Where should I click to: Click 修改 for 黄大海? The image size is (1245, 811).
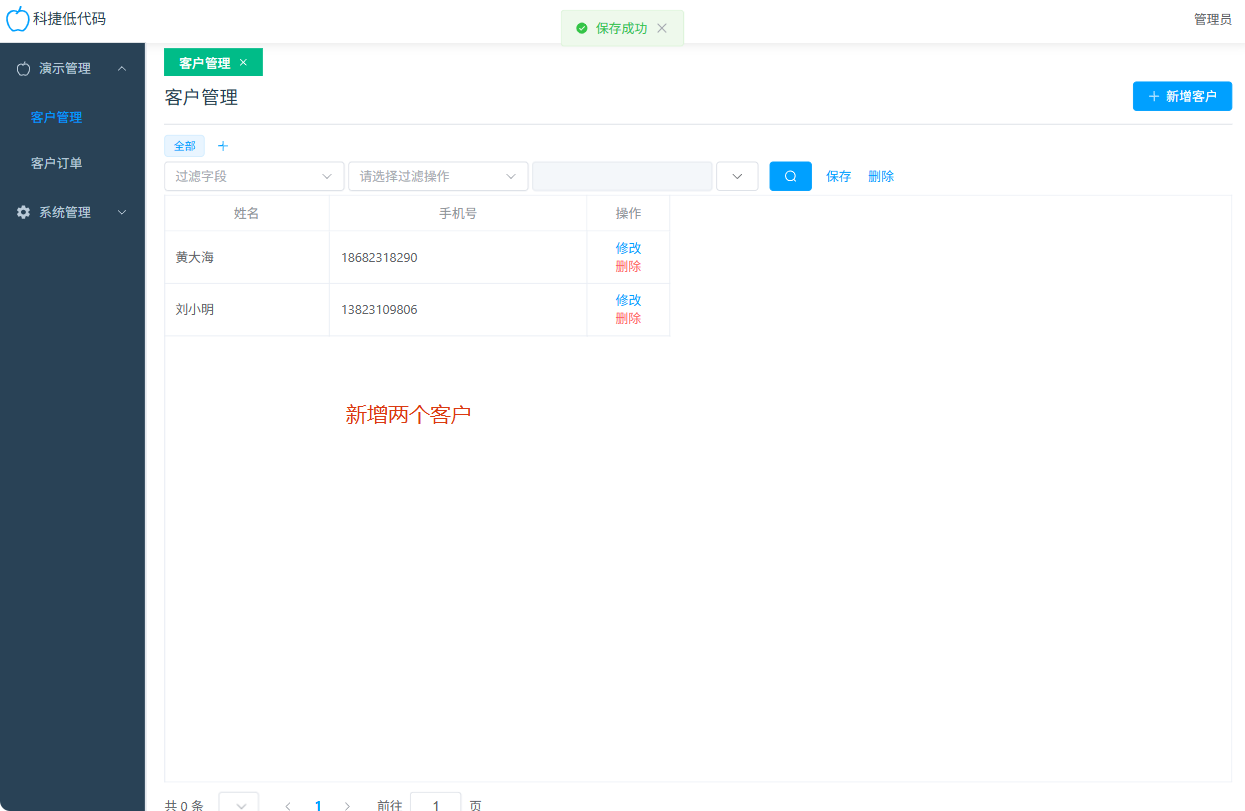[628, 248]
